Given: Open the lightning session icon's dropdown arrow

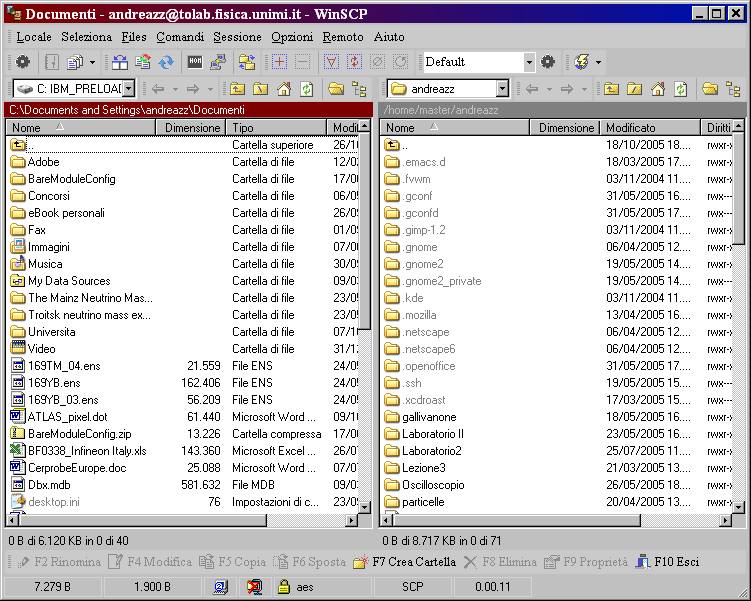Looking at the screenshot, I should [x=598, y=62].
